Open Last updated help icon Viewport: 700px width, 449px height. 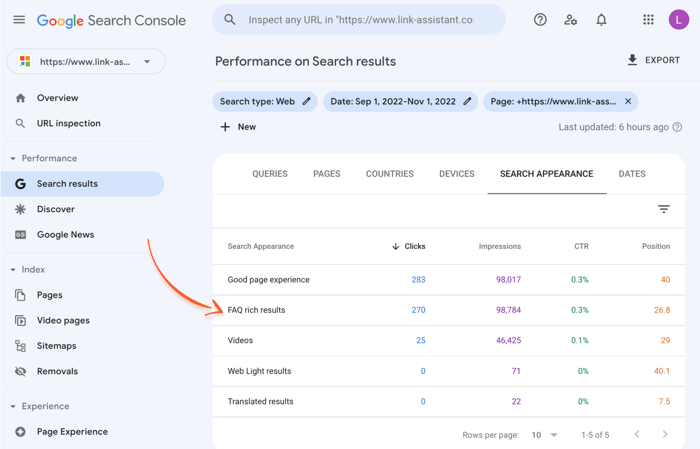(x=677, y=127)
